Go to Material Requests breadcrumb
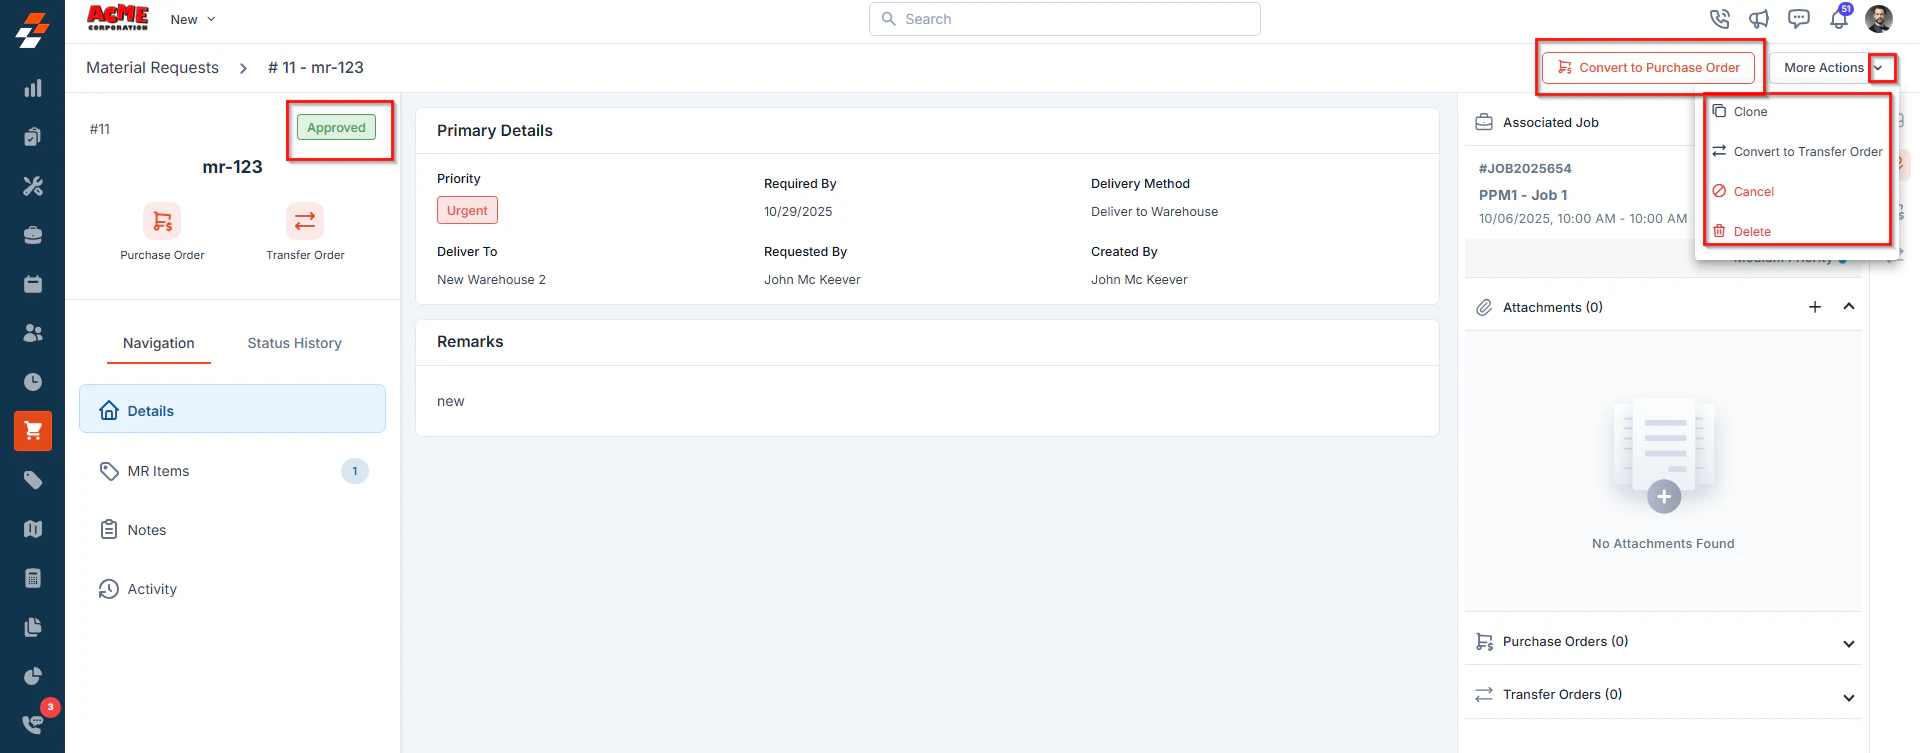The width and height of the screenshot is (1920, 753). [x=152, y=68]
